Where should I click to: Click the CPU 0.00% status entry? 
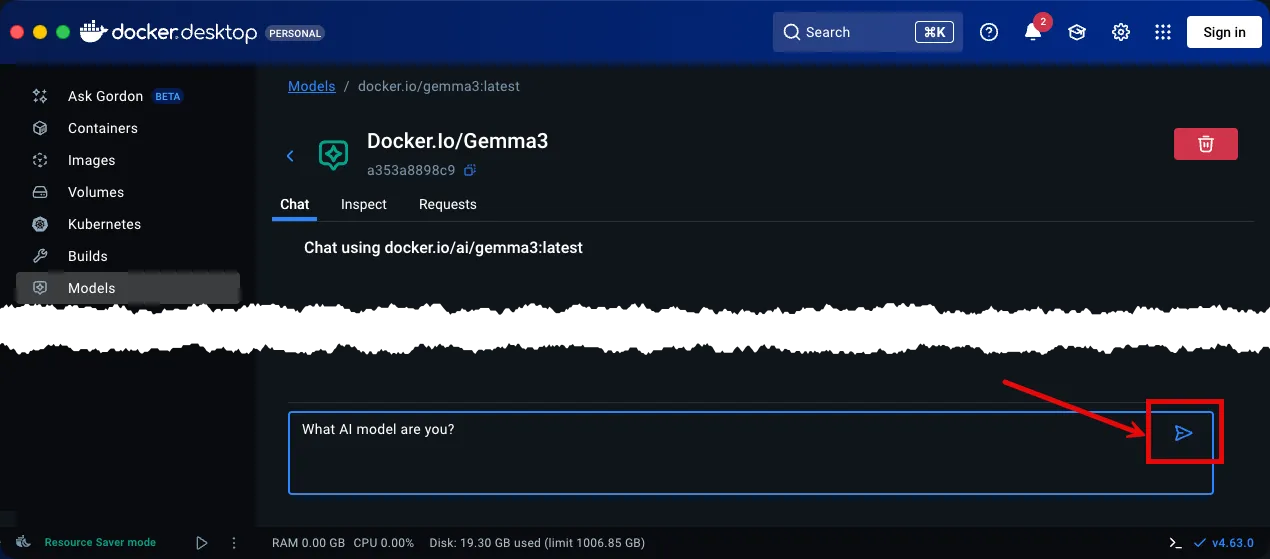[384, 543]
